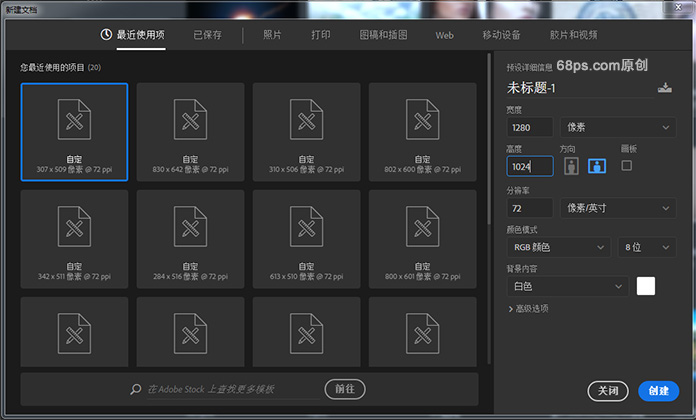Click the 宽度 width field showing 1280
This screenshot has width=696, height=420.
click(x=530, y=128)
